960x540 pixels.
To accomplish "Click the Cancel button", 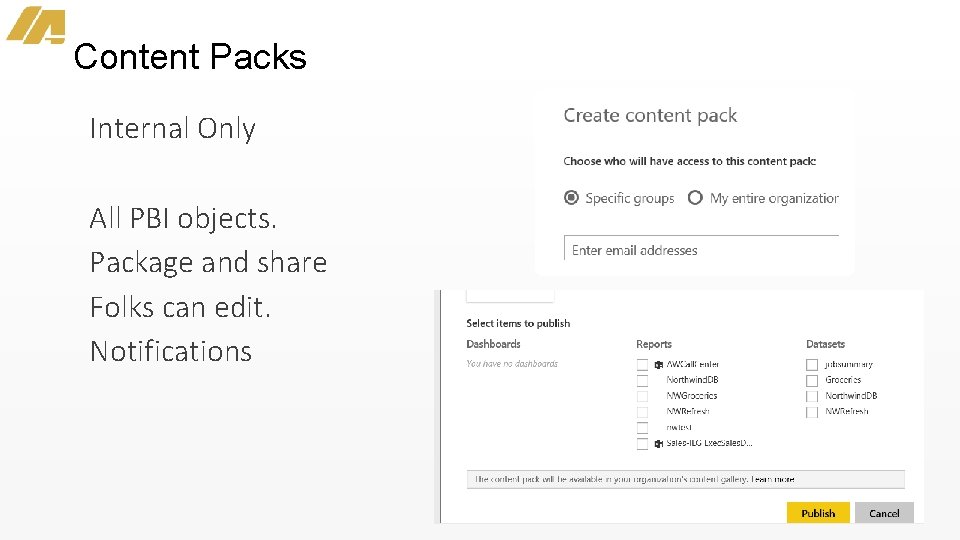I will pyautogui.click(x=884, y=513).
